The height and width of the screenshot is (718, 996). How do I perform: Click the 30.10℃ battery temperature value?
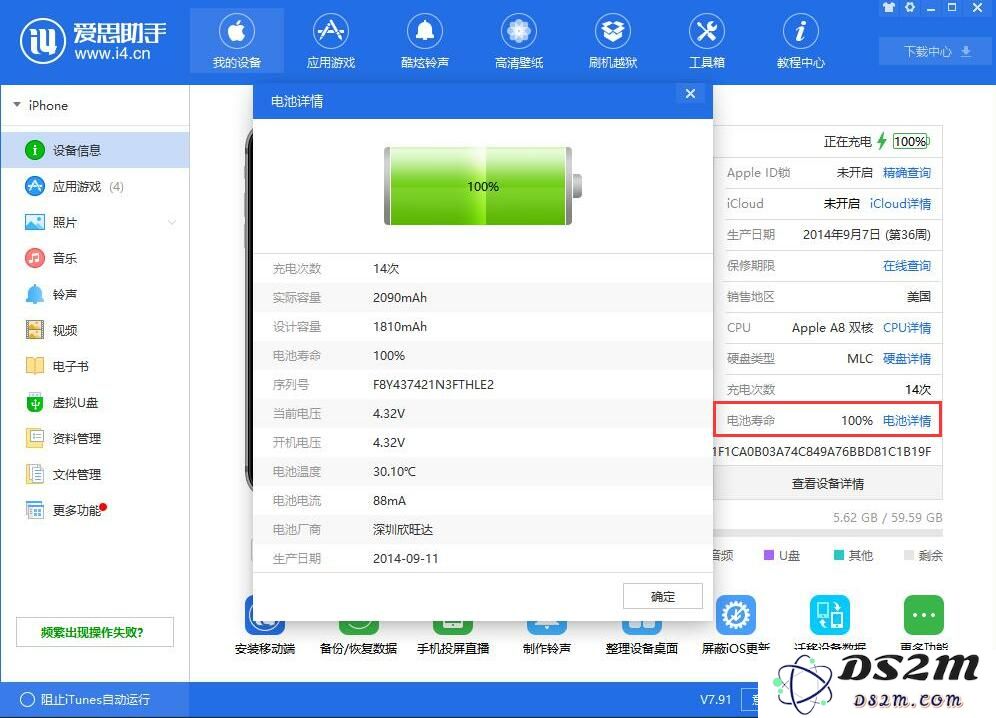click(394, 471)
